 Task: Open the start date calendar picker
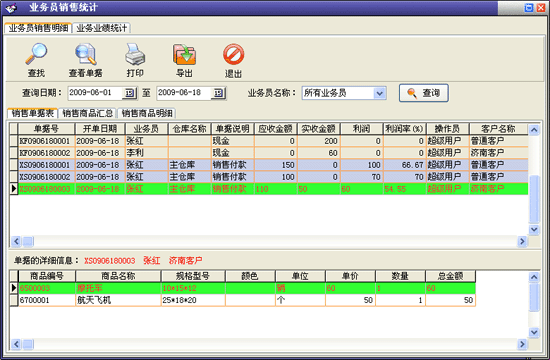pos(129,93)
